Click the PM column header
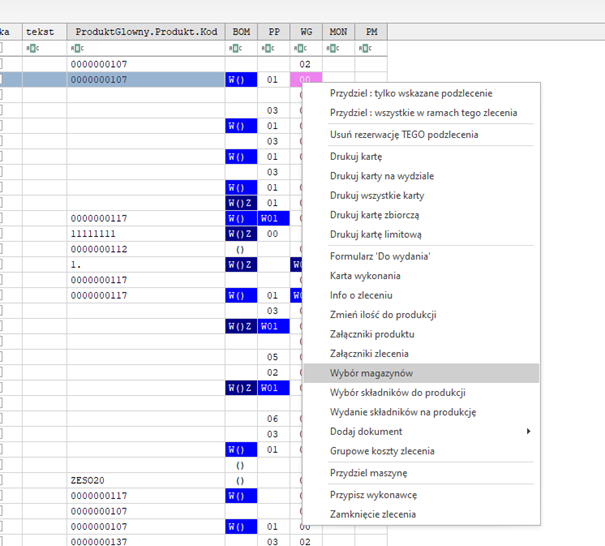This screenshot has height=546, width=605. (x=371, y=32)
